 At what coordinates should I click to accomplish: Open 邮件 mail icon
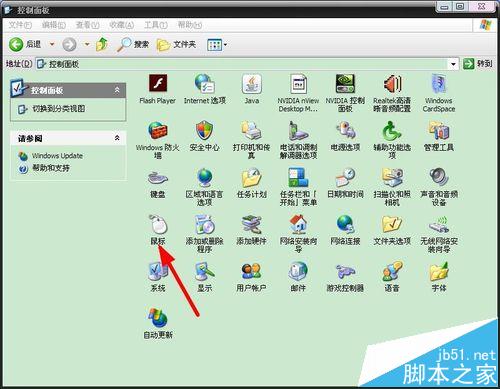pyautogui.click(x=298, y=271)
